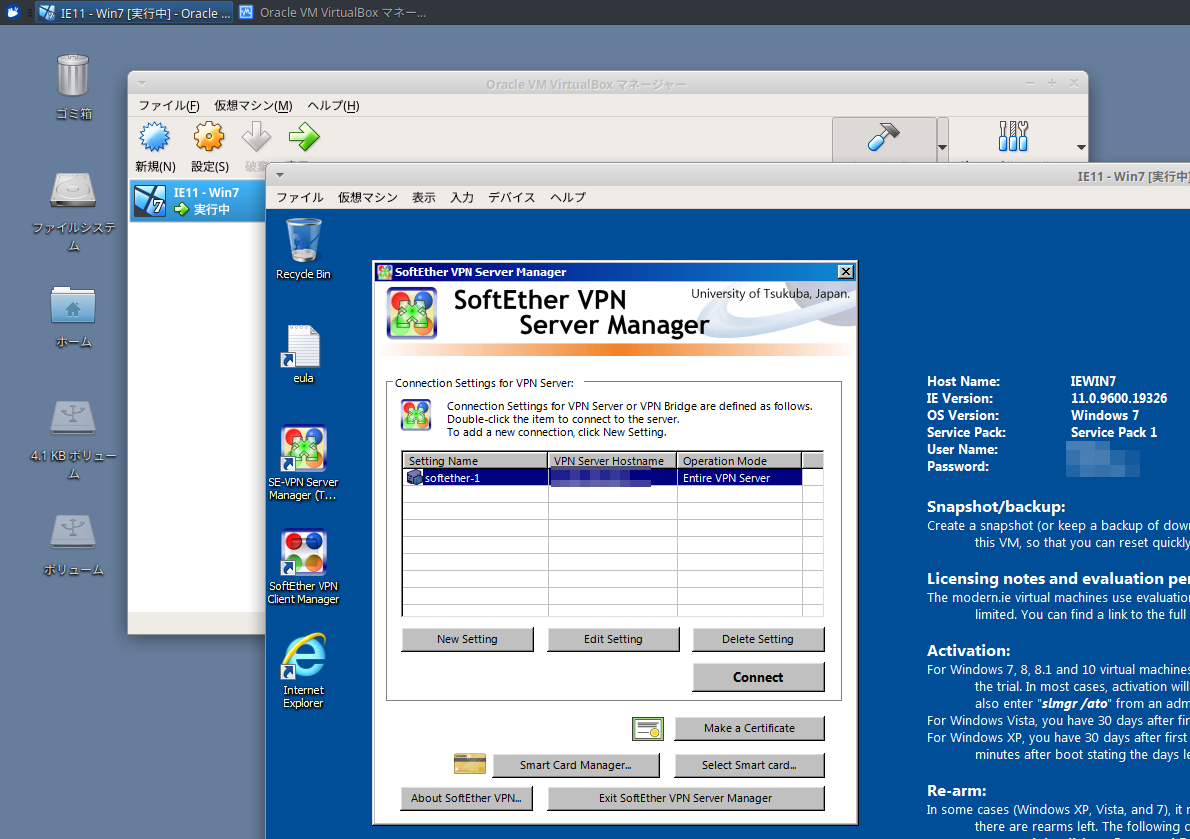
Task: Select the SE-VPN Server Manager desktop shortcut
Action: (x=304, y=448)
